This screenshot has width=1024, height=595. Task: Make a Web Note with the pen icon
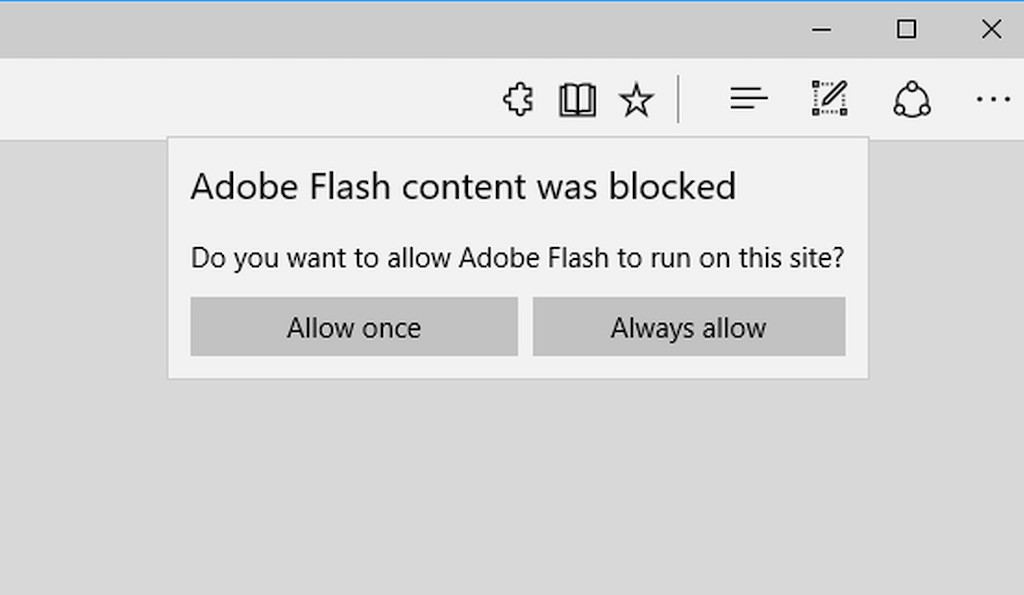click(830, 99)
